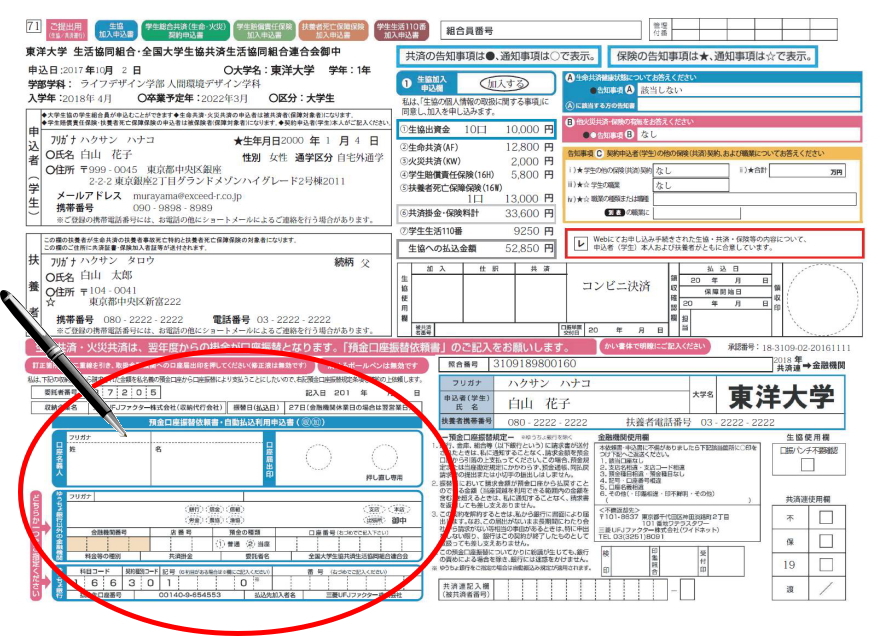
Task: Click the 口座番号 entry boxes
Action: [x=348, y=544]
